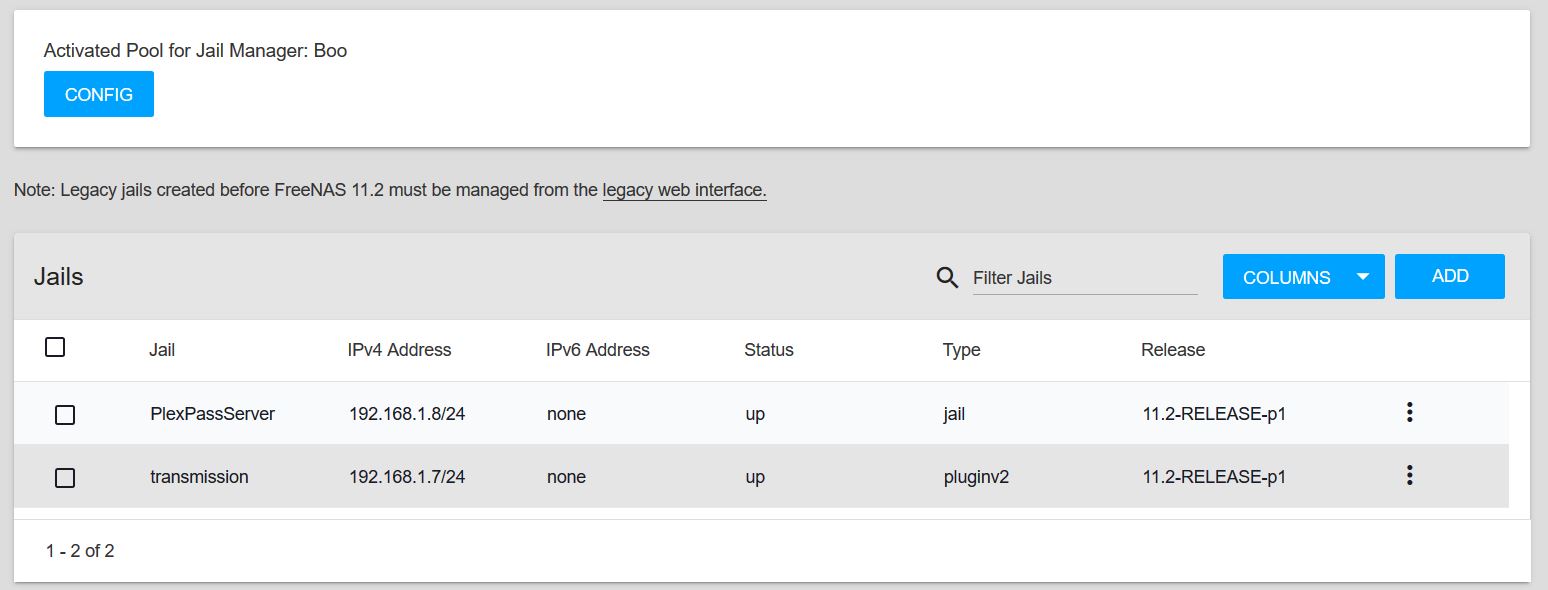
Task: Sort by the Jail column header
Action: [162, 350]
